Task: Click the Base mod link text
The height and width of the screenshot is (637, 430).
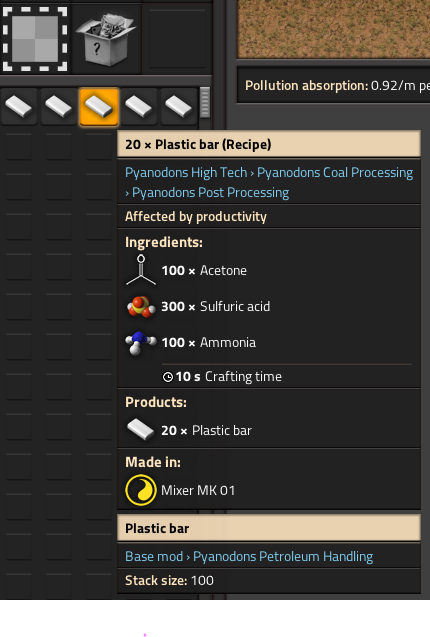Action: [x=154, y=557]
